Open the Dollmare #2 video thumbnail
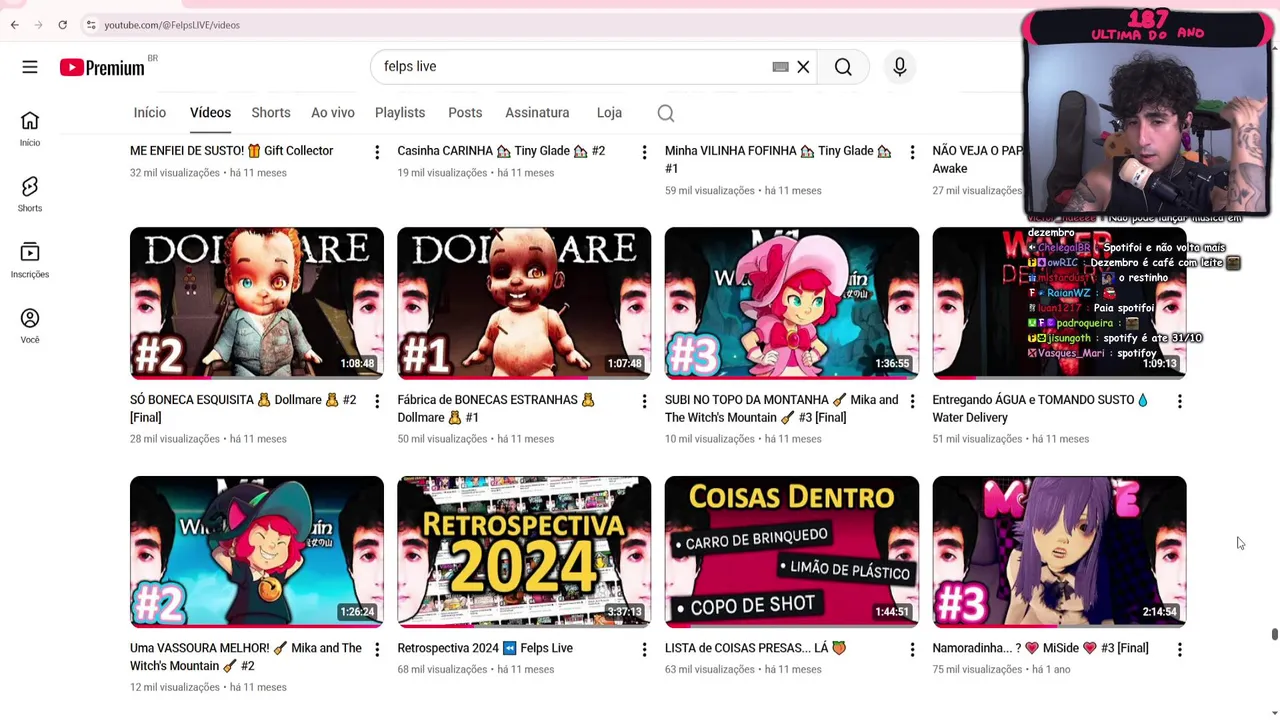The height and width of the screenshot is (720, 1280). (x=257, y=303)
